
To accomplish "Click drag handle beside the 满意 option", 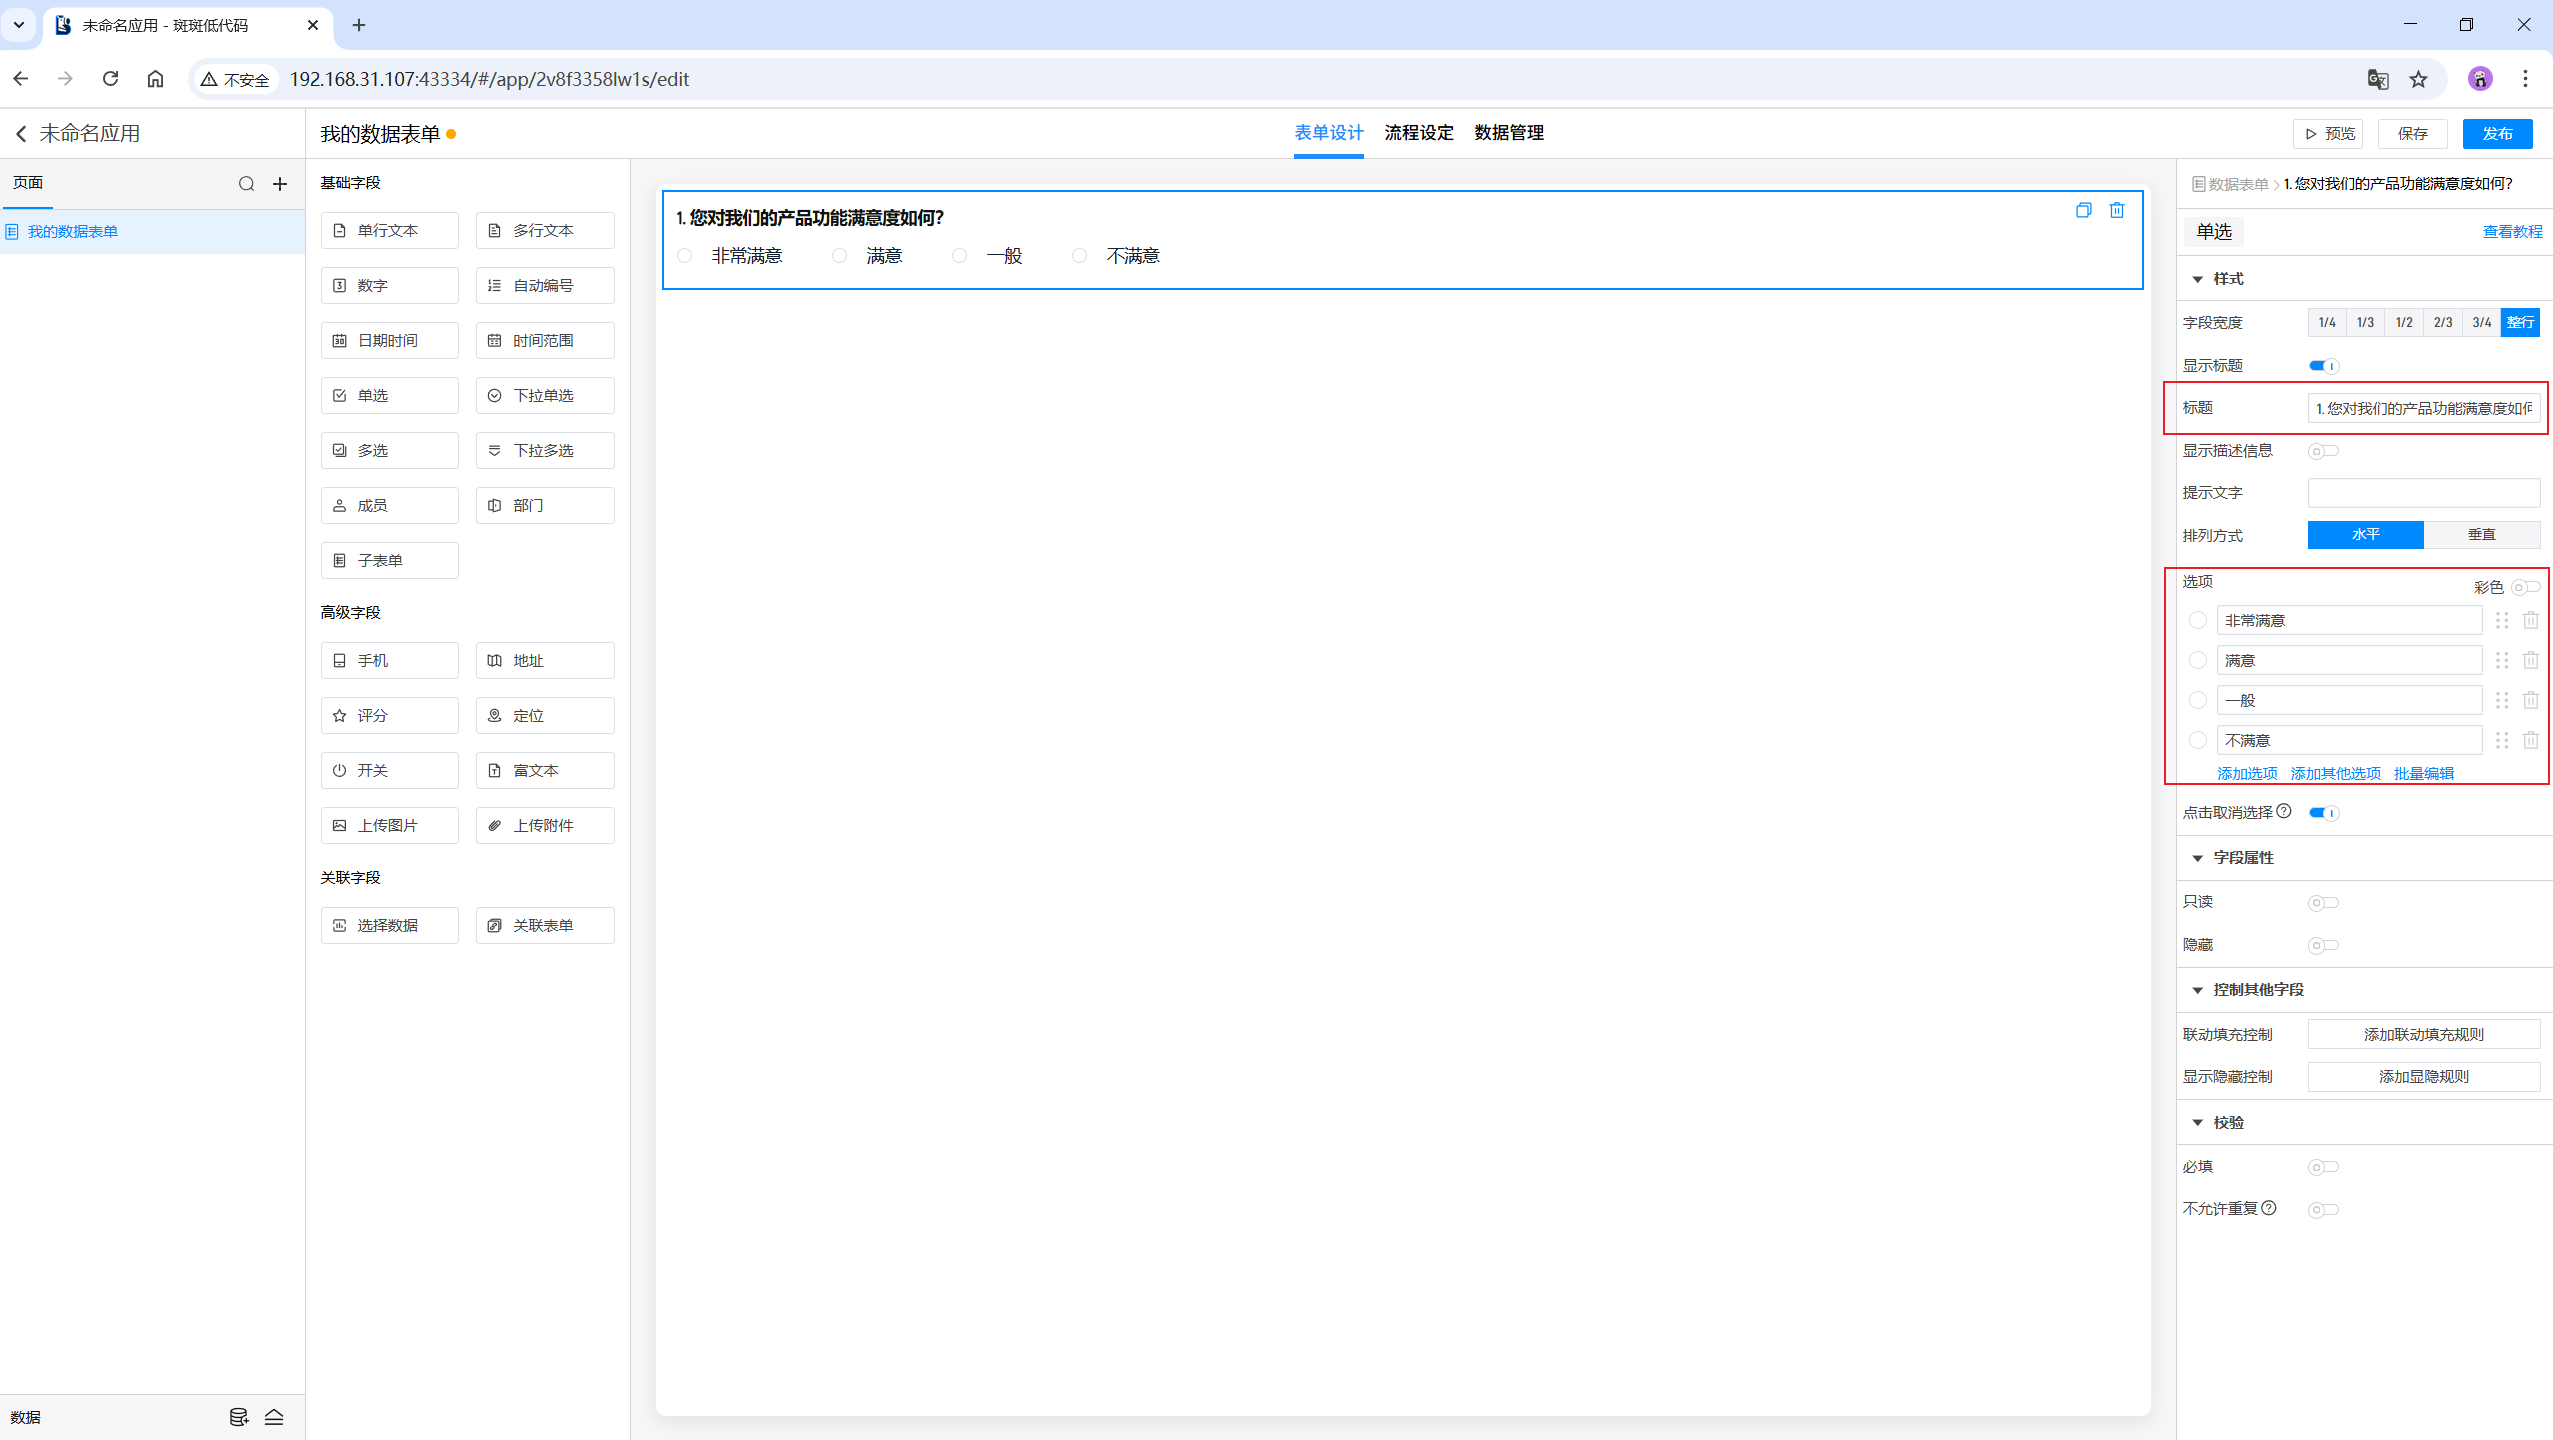I will (2501, 660).
